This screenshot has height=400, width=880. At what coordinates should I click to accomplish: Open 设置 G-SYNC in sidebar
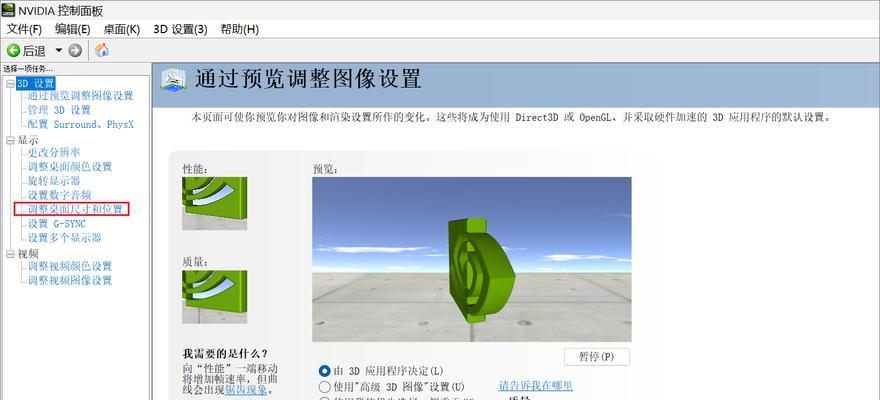coord(57,223)
